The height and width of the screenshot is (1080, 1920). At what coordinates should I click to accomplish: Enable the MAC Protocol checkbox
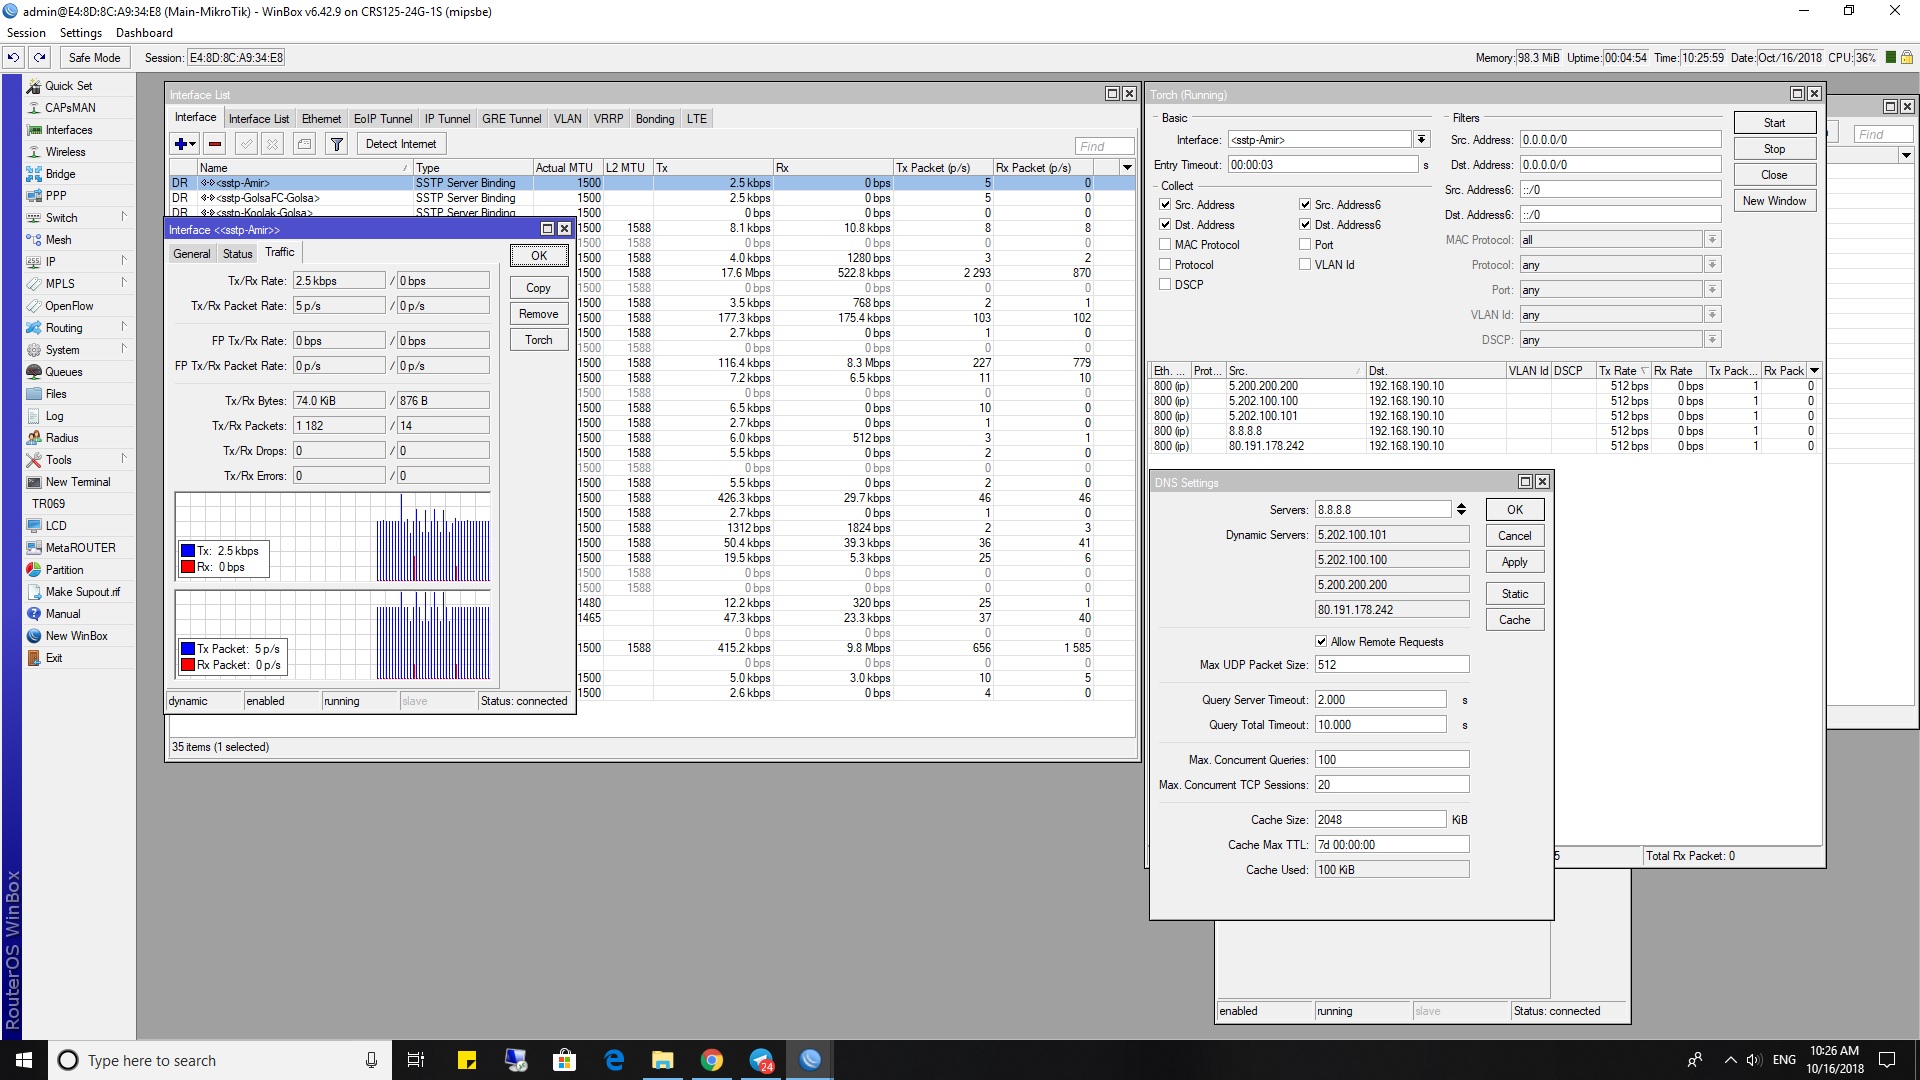1165,245
